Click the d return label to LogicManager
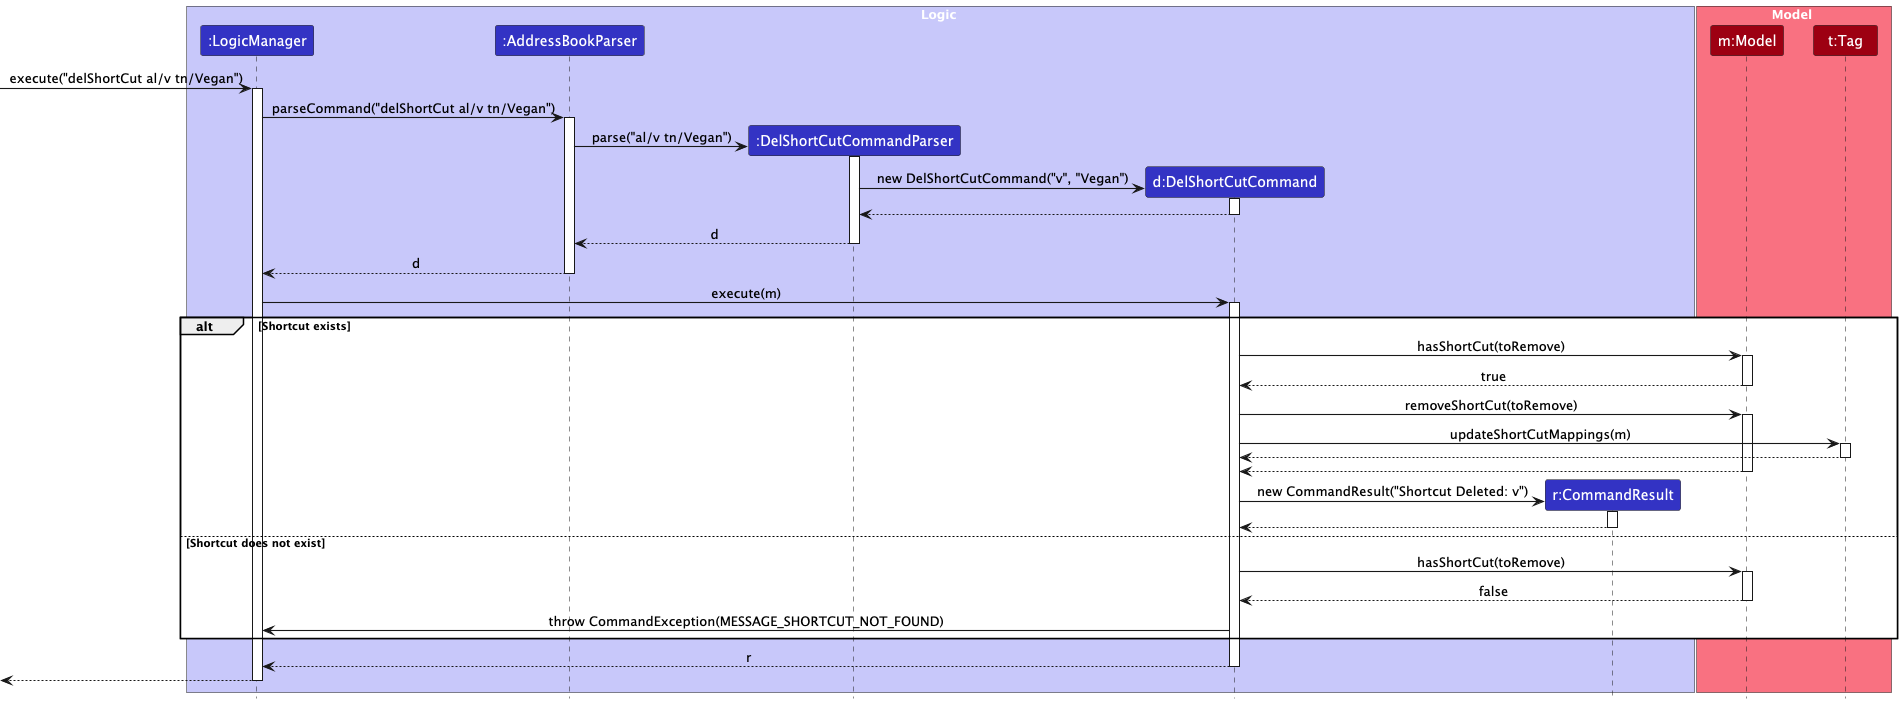 (x=416, y=264)
